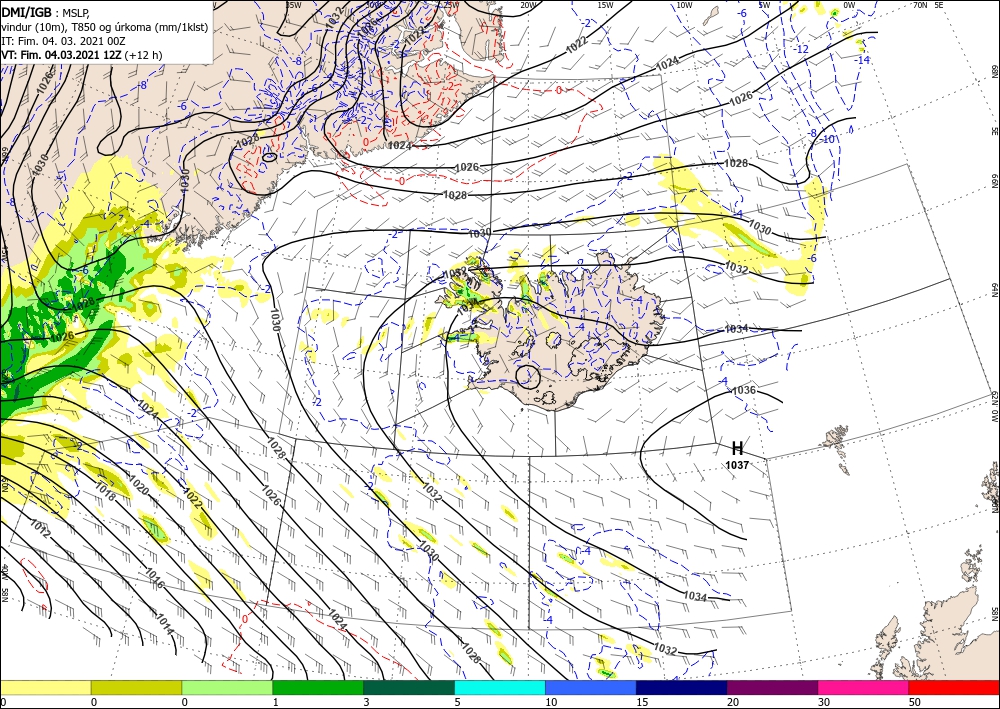Screen dimensions: 1000x709
Task: Select the light green legend swatch
Action: coord(227,687)
